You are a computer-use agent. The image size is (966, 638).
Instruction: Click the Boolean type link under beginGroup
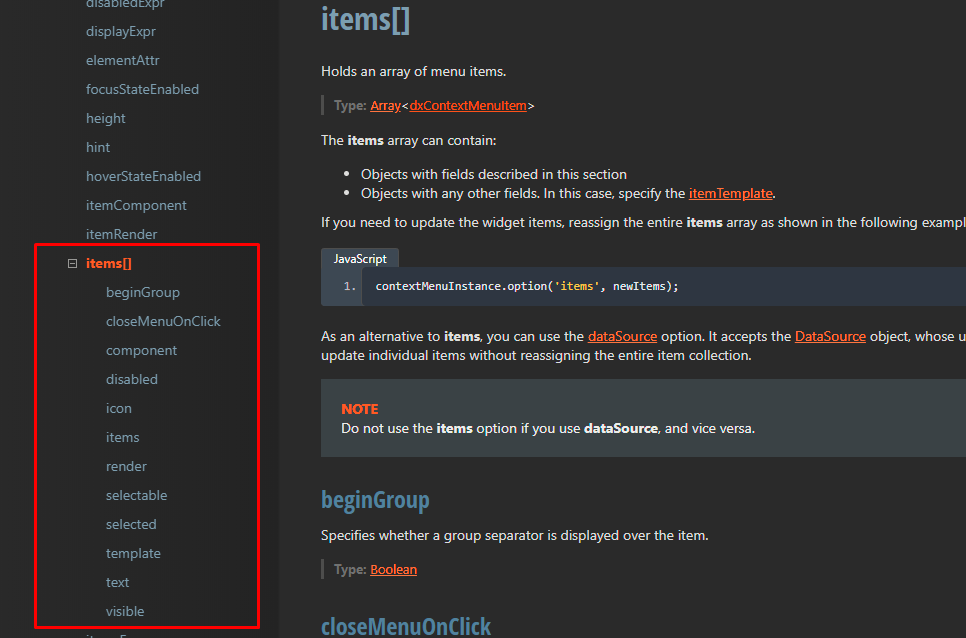(x=393, y=569)
